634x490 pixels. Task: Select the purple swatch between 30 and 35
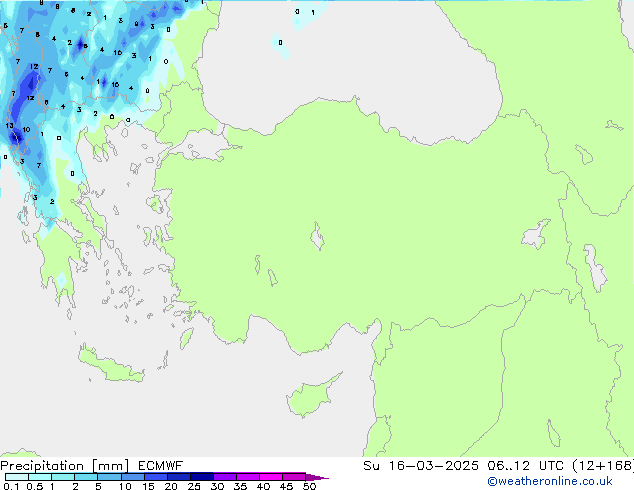tap(225, 477)
